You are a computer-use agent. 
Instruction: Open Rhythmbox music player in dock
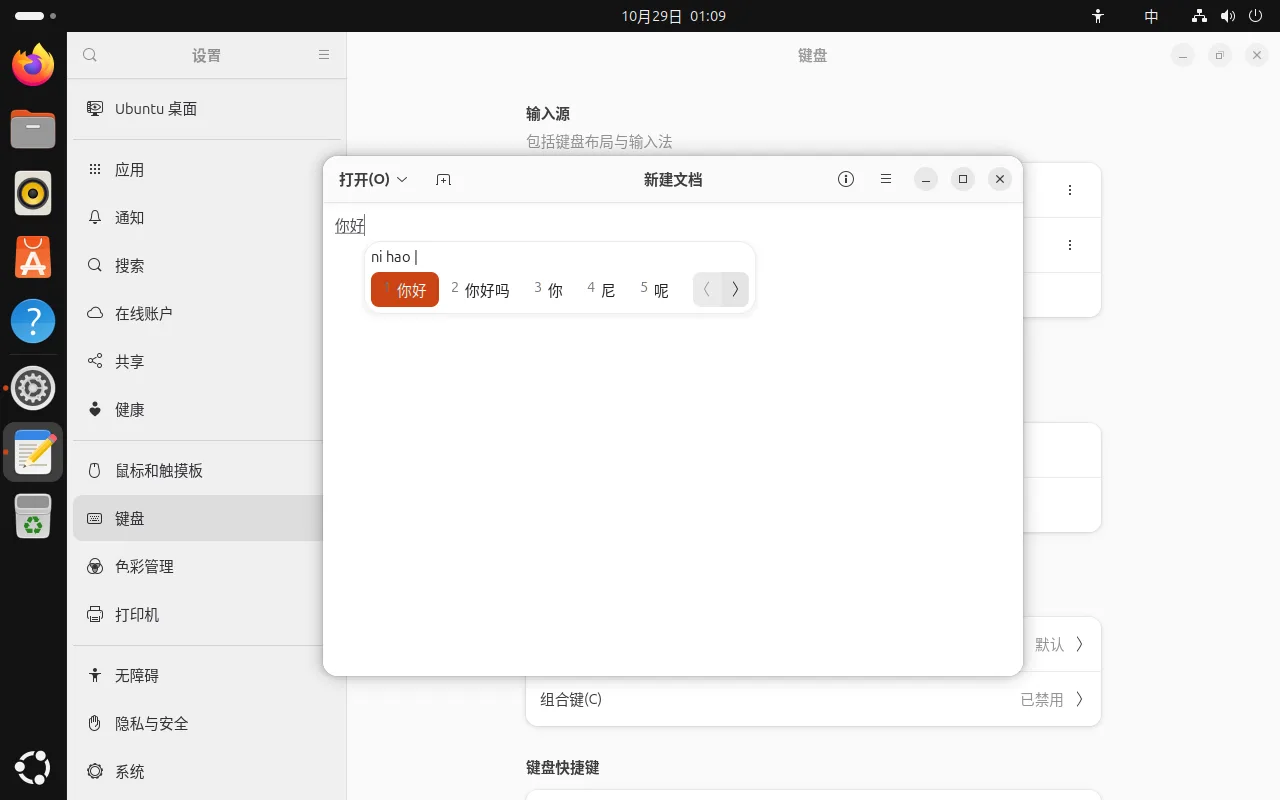33,193
